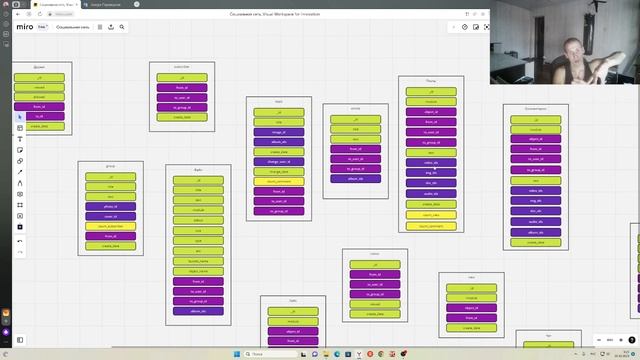The image size is (640, 360).
Task: Open File Explorer from the taskbar
Action: tap(326, 354)
